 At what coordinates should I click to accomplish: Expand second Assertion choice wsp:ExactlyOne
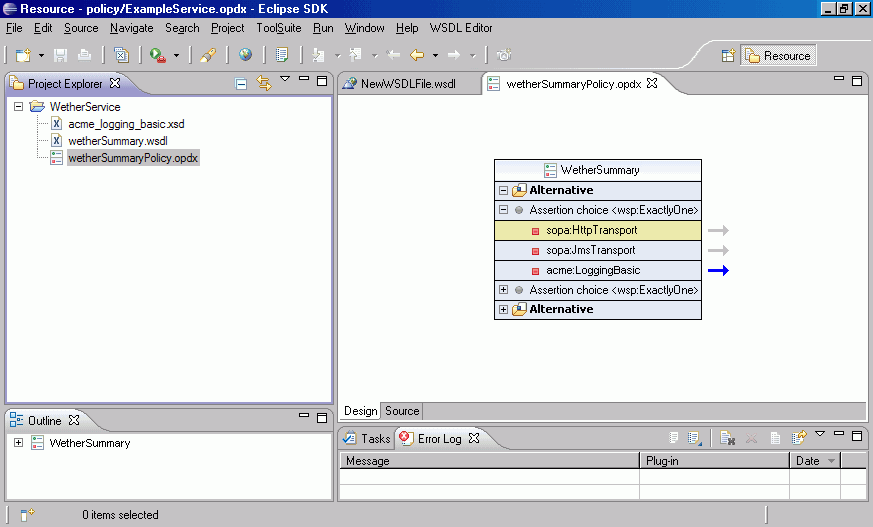pyautogui.click(x=503, y=290)
